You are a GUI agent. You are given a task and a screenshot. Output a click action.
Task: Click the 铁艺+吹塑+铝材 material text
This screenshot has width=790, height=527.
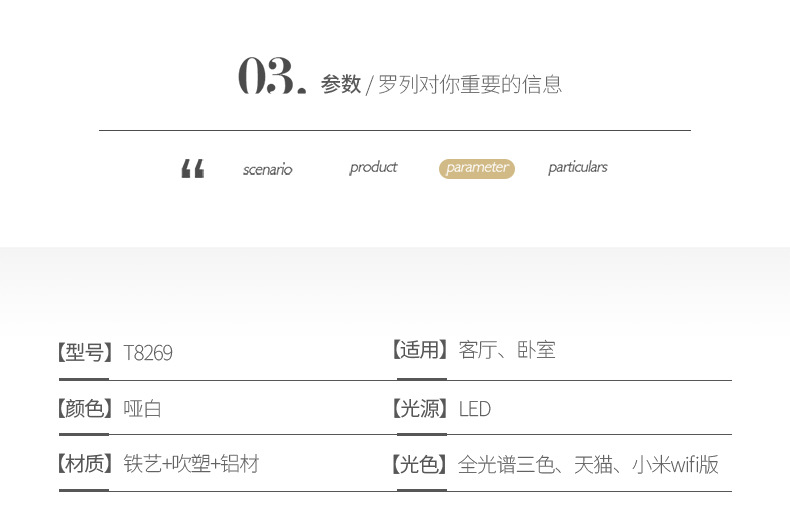coord(191,464)
